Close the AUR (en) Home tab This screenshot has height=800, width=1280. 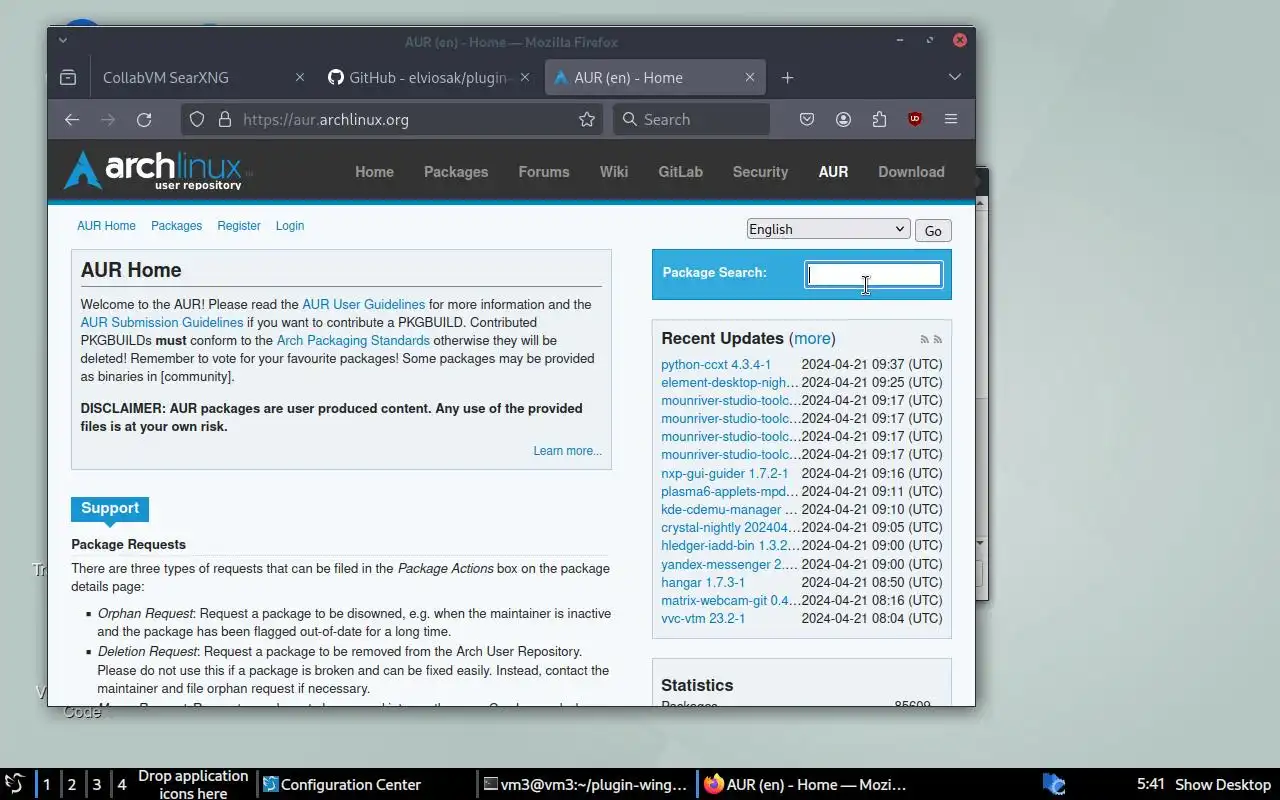tap(750, 77)
